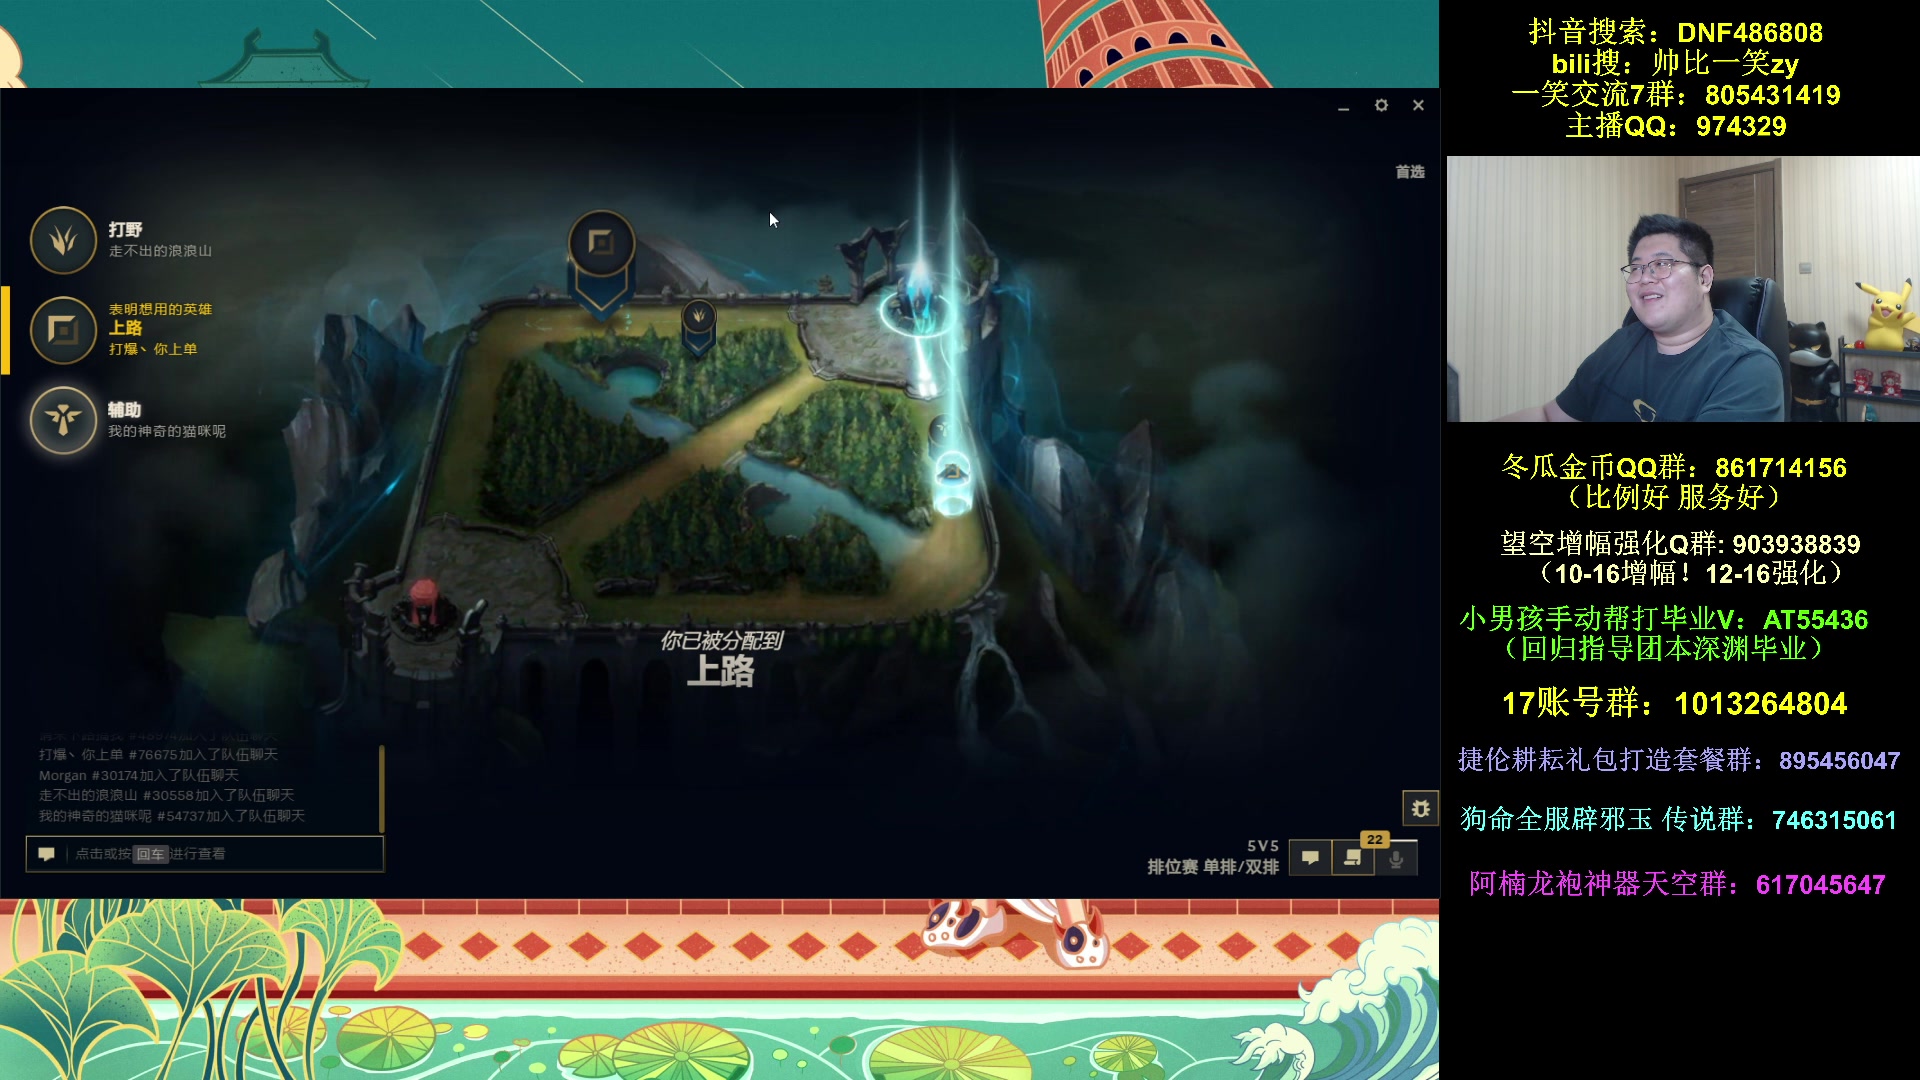Click the 5V5 mode label
Viewport: 1920px width, 1080px height.
[1263, 846]
